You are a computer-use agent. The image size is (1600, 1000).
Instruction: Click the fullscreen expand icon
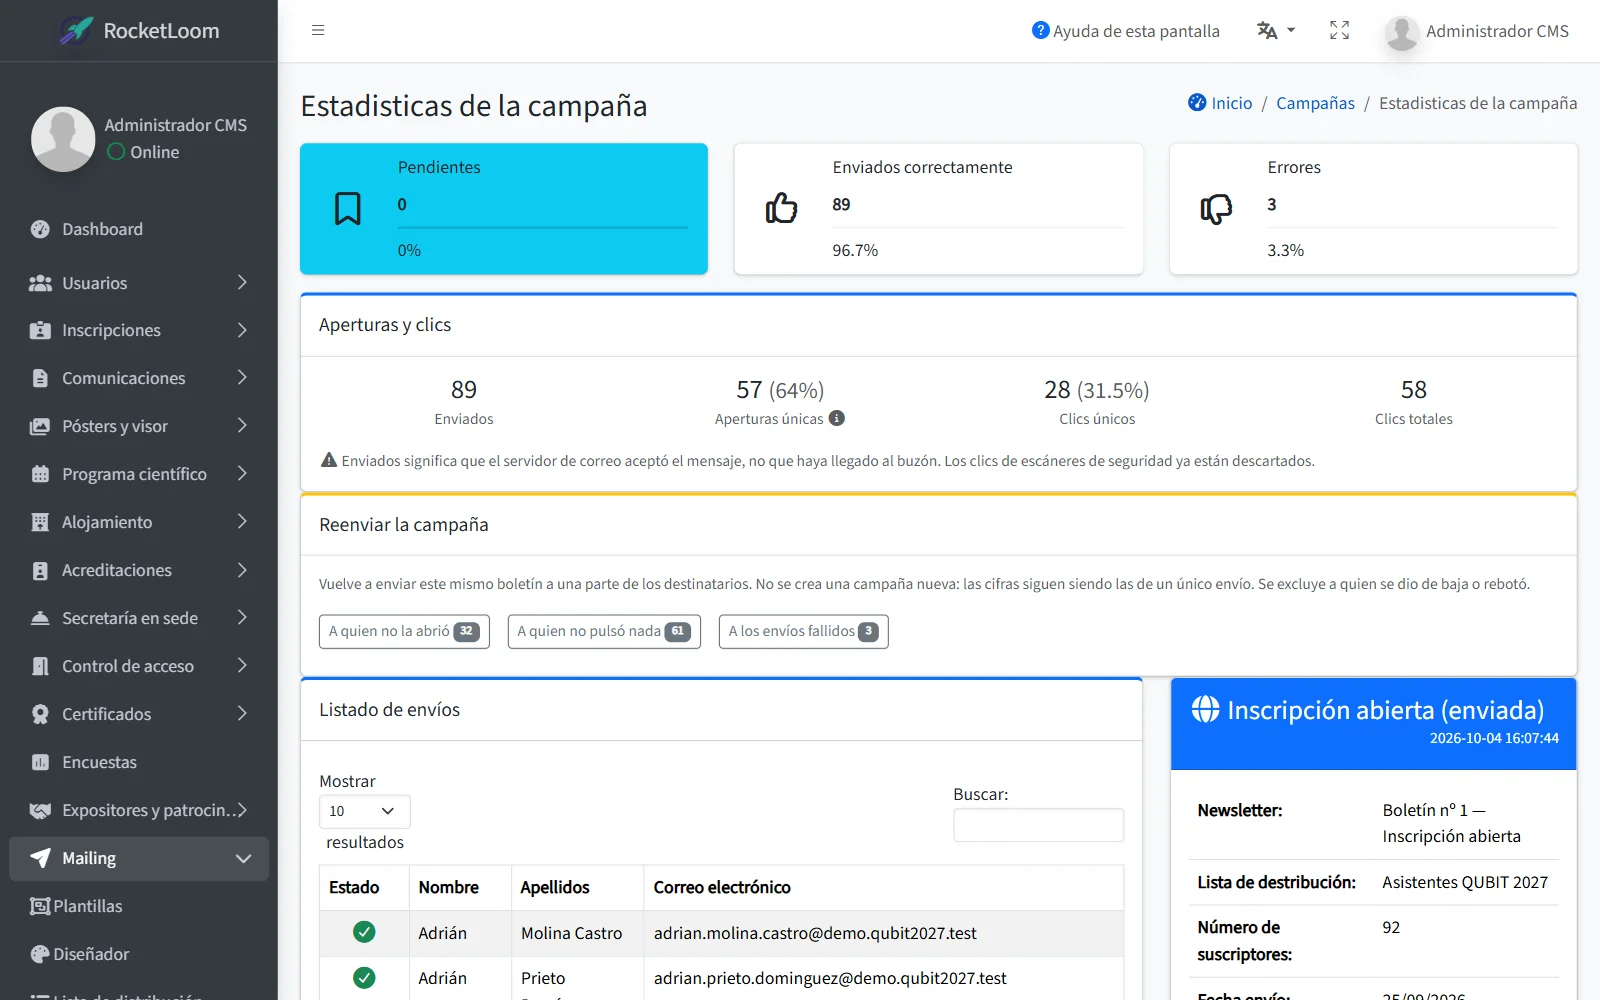[1339, 31]
